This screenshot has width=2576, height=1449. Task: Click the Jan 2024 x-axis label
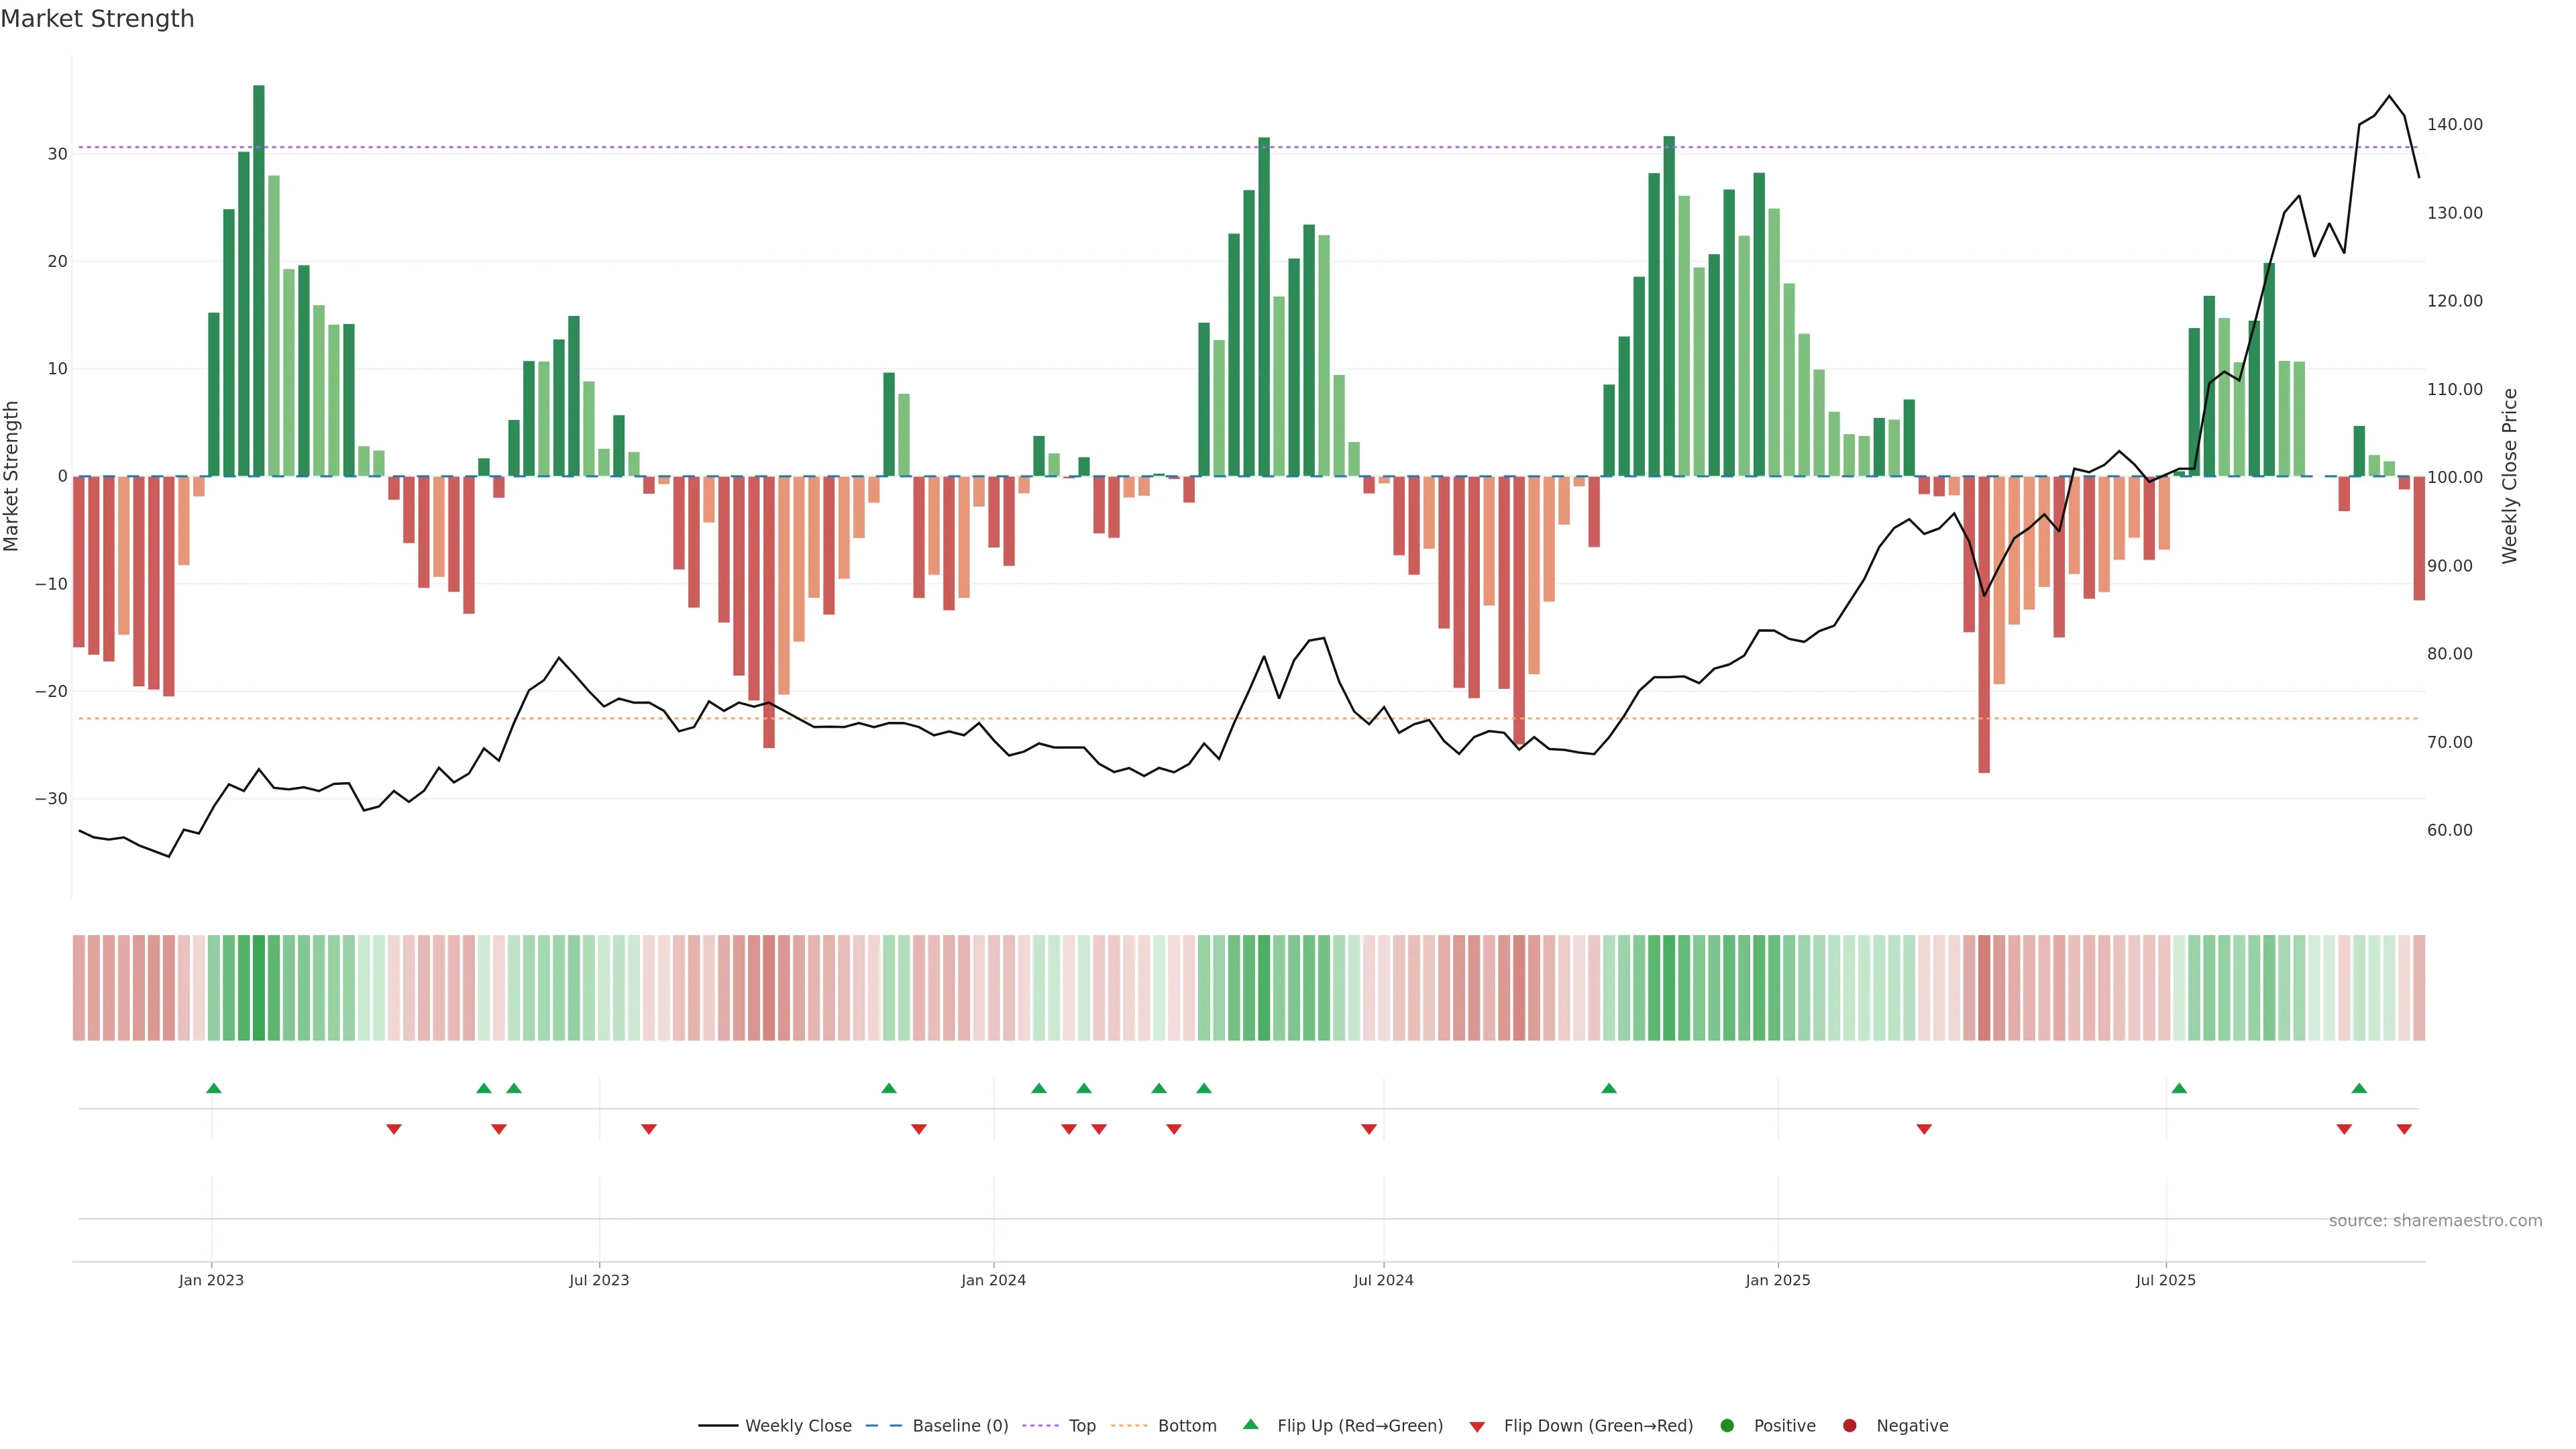pos(993,1280)
